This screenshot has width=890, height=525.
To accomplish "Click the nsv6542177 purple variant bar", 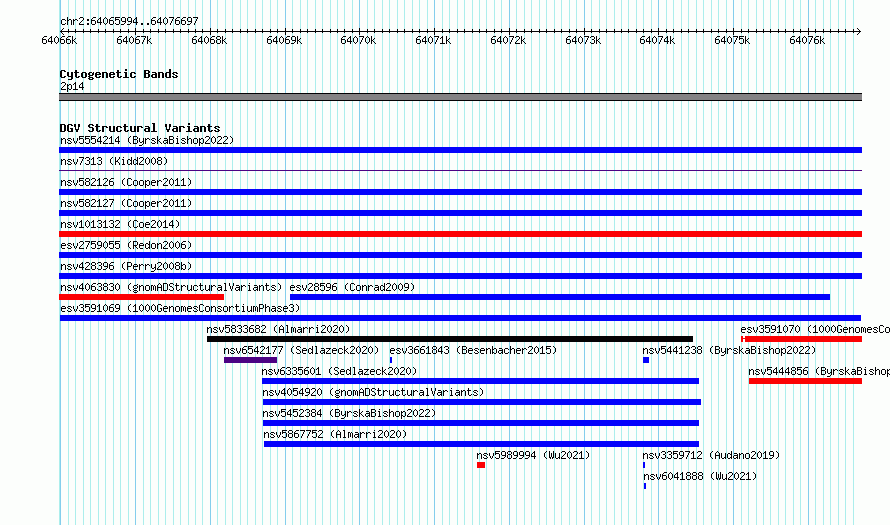I will coord(250,360).
